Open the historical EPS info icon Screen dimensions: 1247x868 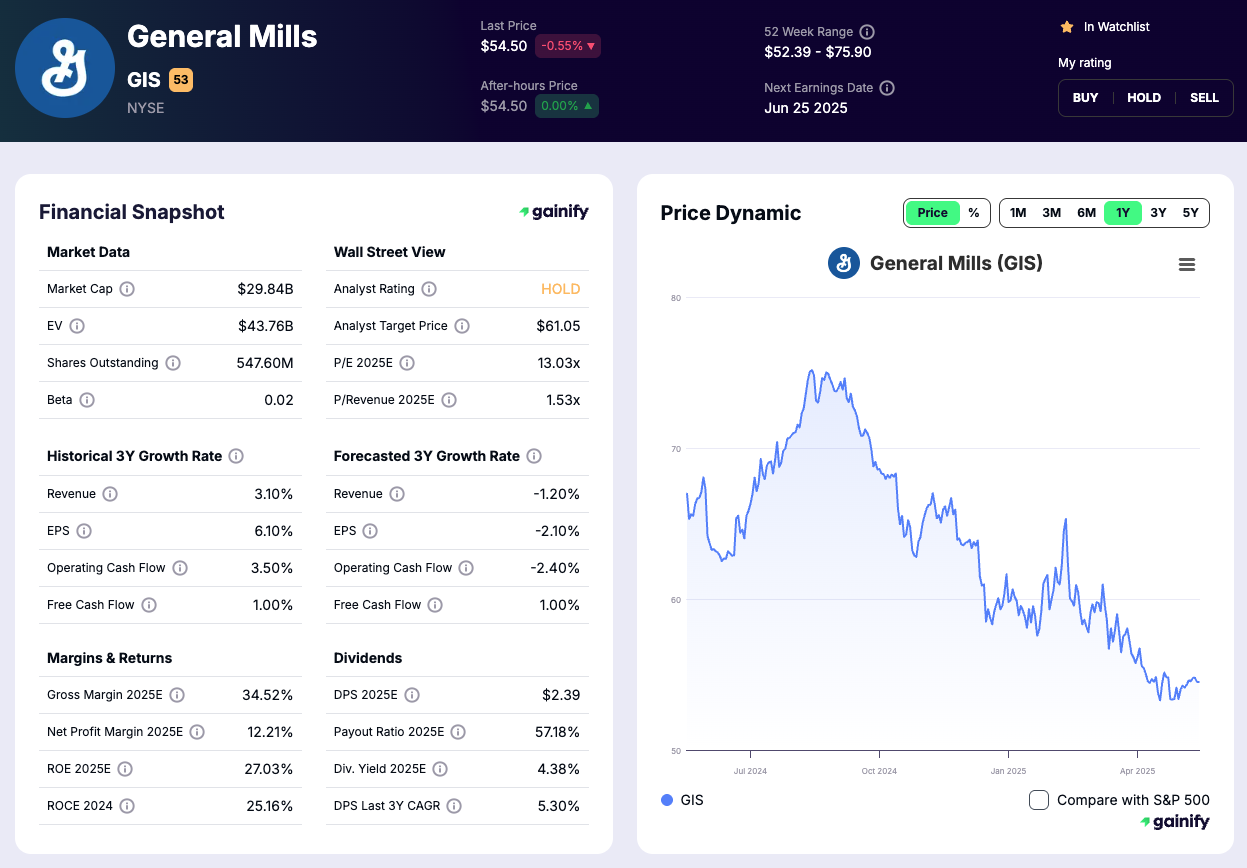(x=84, y=531)
